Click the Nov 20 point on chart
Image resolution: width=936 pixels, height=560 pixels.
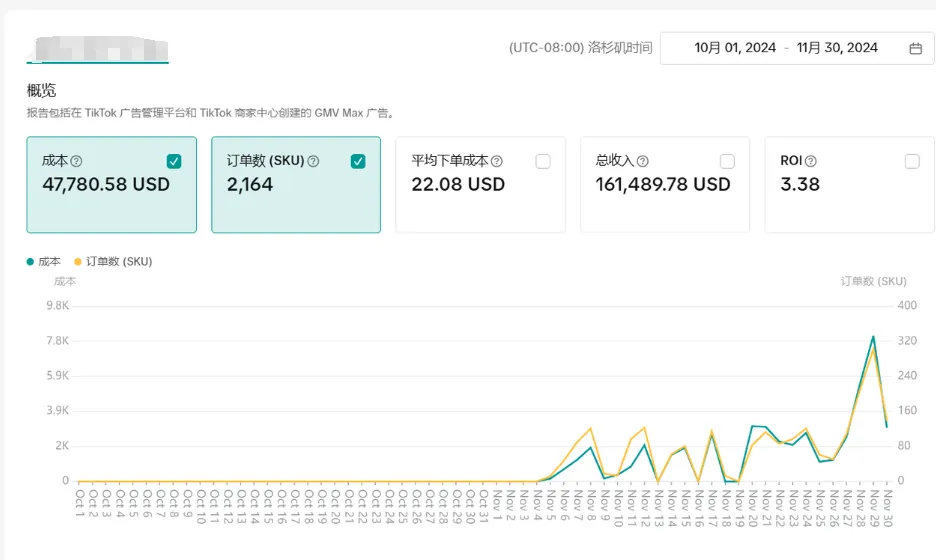coord(752,426)
